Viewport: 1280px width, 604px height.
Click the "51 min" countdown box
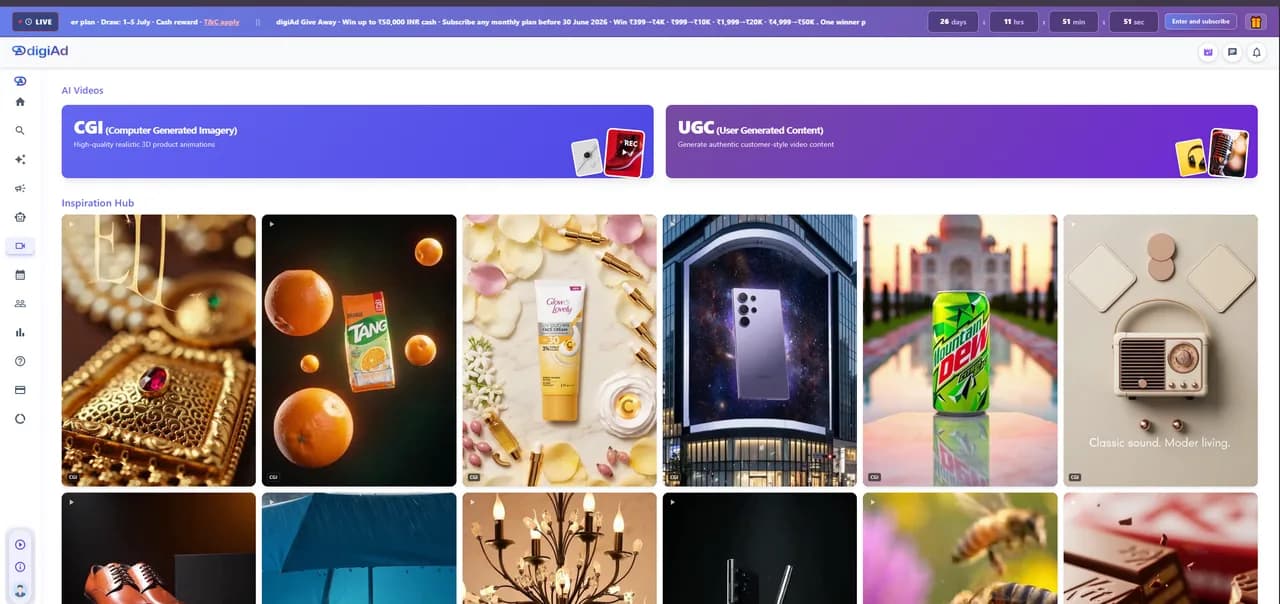(x=1074, y=21)
